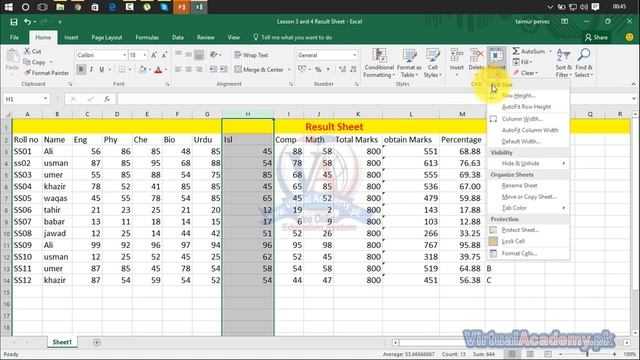Toggle Italic formatting

pos(91,69)
